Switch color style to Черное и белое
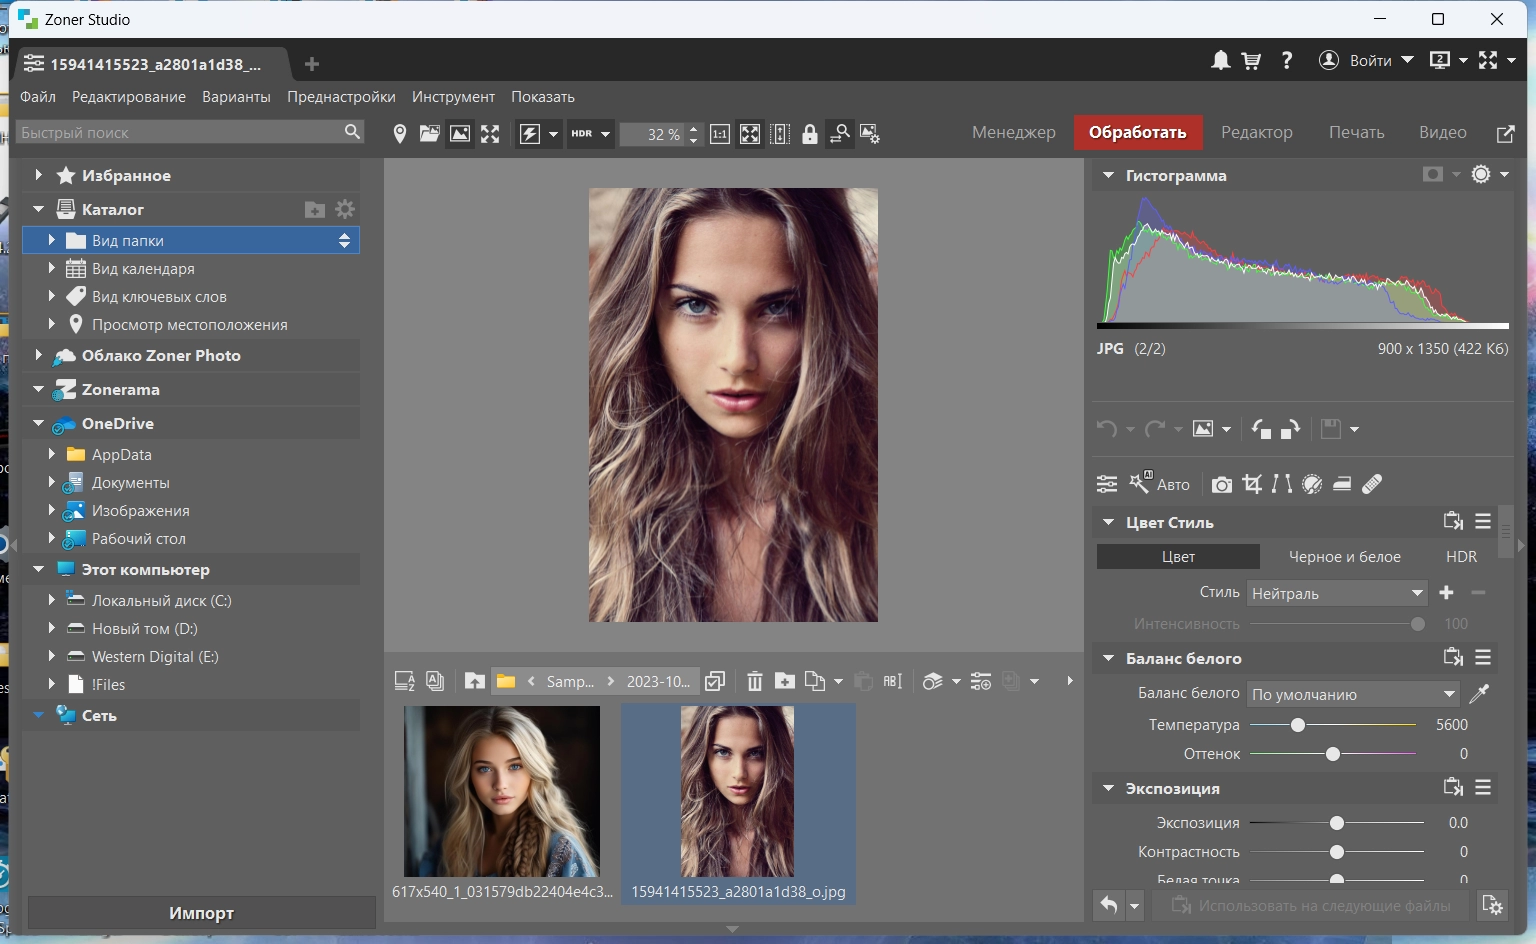The height and width of the screenshot is (944, 1536). point(1344,557)
